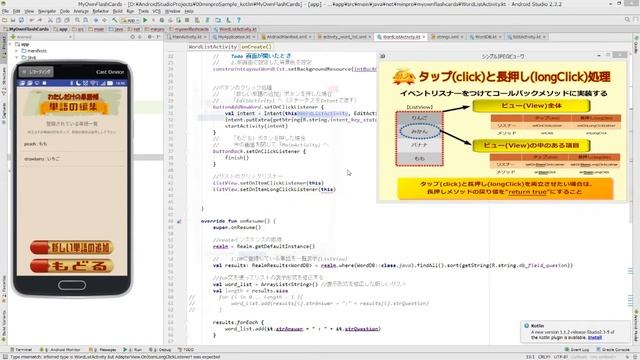This screenshot has height=360, width=640.
Task: Click the Debug app bug icon
Action: coord(162,20)
